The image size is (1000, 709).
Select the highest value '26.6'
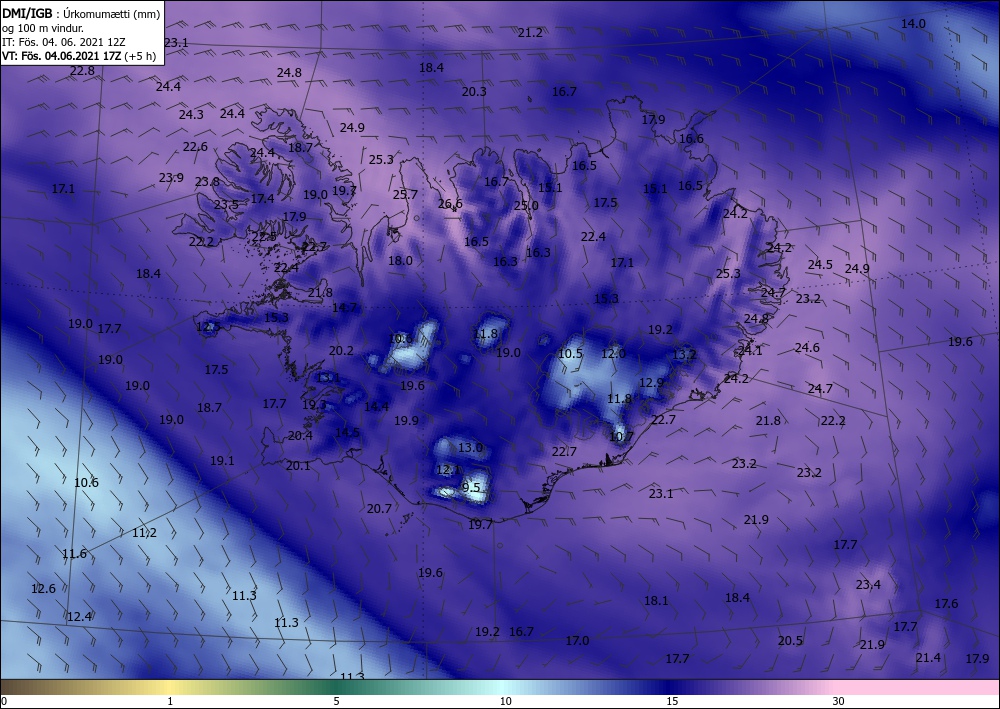click(x=450, y=204)
